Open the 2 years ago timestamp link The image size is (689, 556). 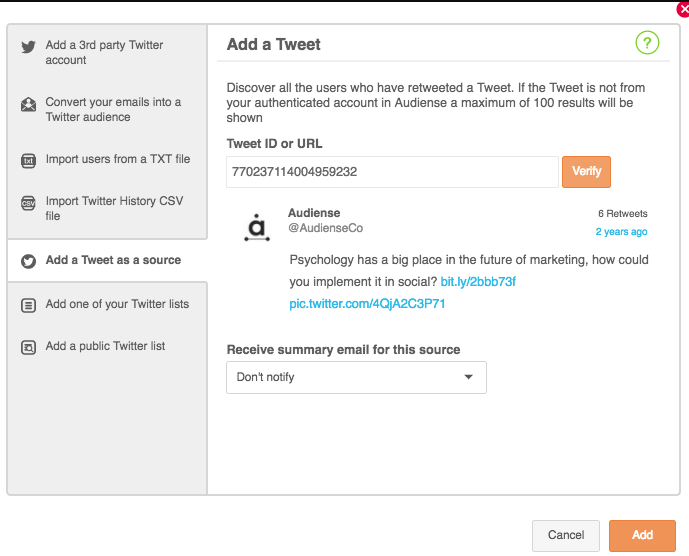click(621, 232)
